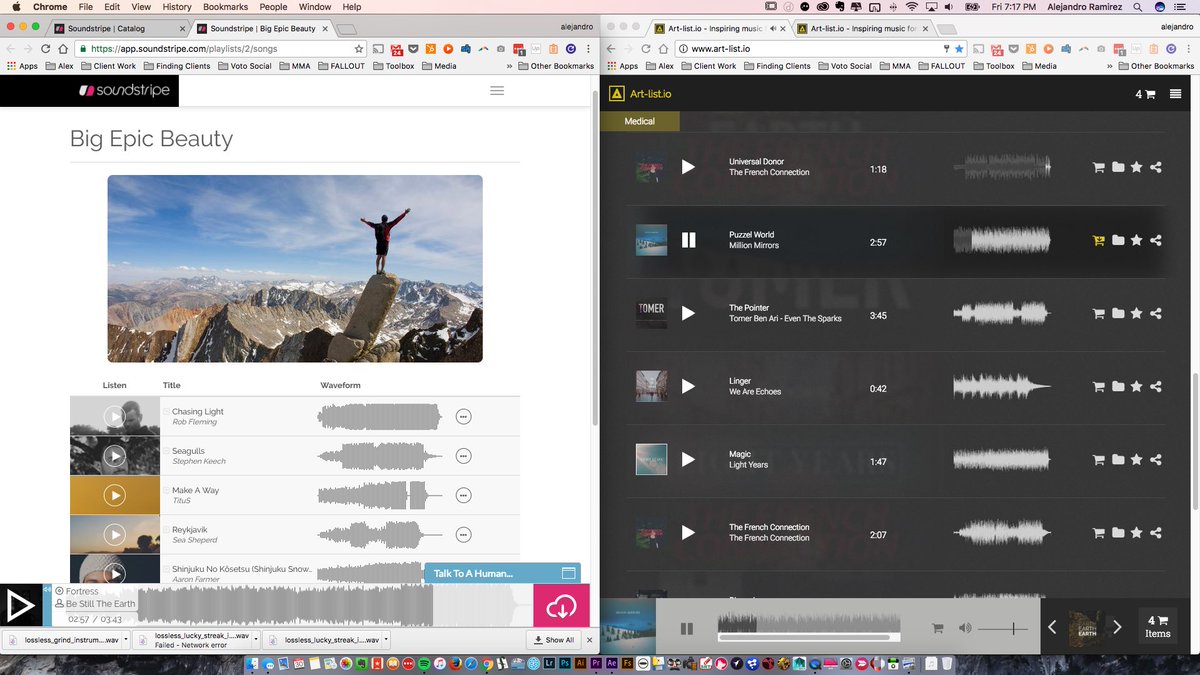Save The Pointer track to a folder
1200x675 pixels.
[x=1118, y=313]
